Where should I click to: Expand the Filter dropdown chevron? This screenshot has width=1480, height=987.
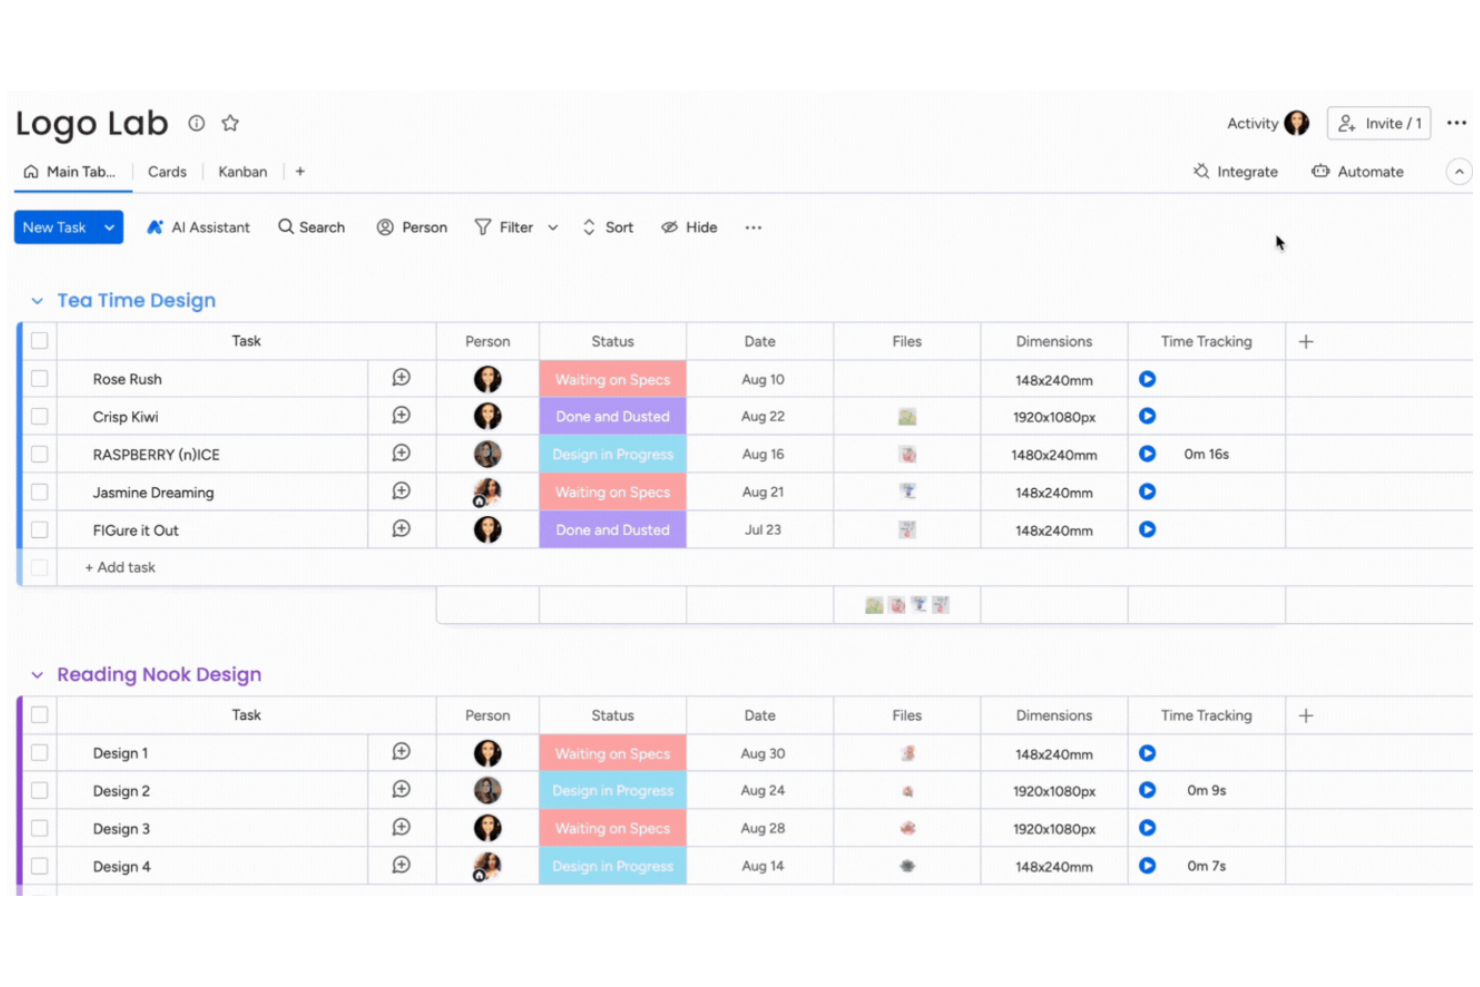point(553,227)
